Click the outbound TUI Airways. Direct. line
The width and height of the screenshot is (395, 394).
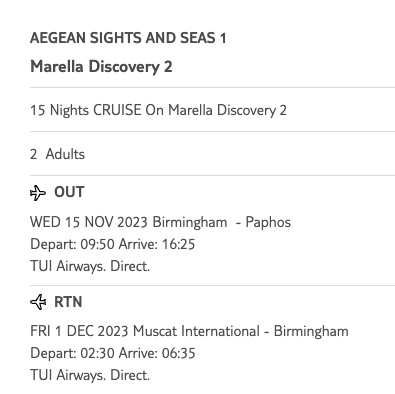pyautogui.click(x=90, y=266)
